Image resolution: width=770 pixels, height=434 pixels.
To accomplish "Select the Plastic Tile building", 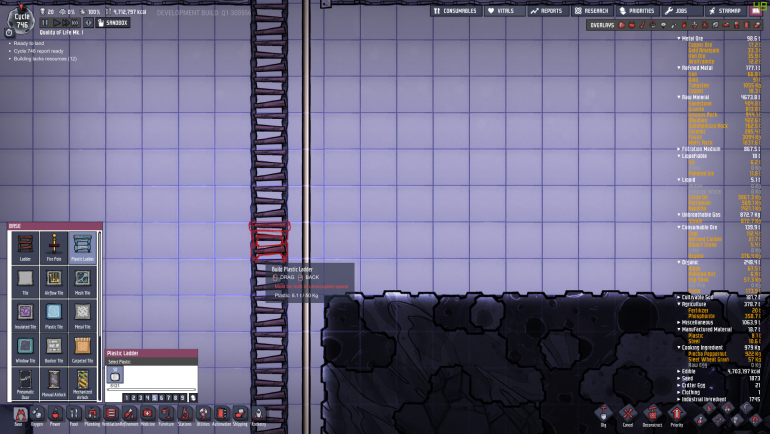I will coord(54,316).
